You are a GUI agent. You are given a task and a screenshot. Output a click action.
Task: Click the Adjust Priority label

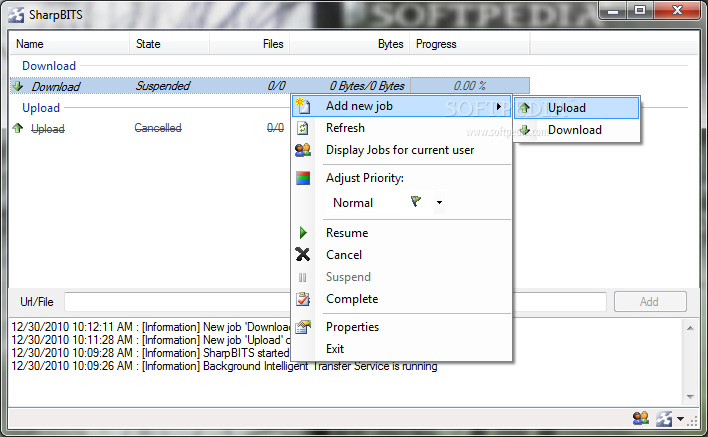[365, 178]
